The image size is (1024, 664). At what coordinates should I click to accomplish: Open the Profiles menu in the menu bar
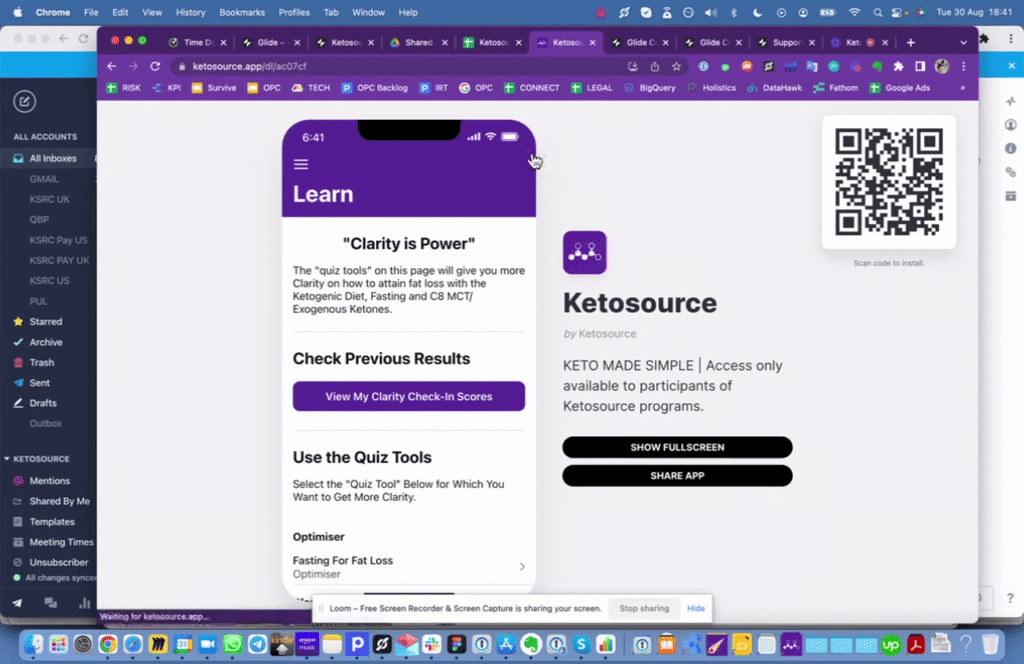click(294, 12)
